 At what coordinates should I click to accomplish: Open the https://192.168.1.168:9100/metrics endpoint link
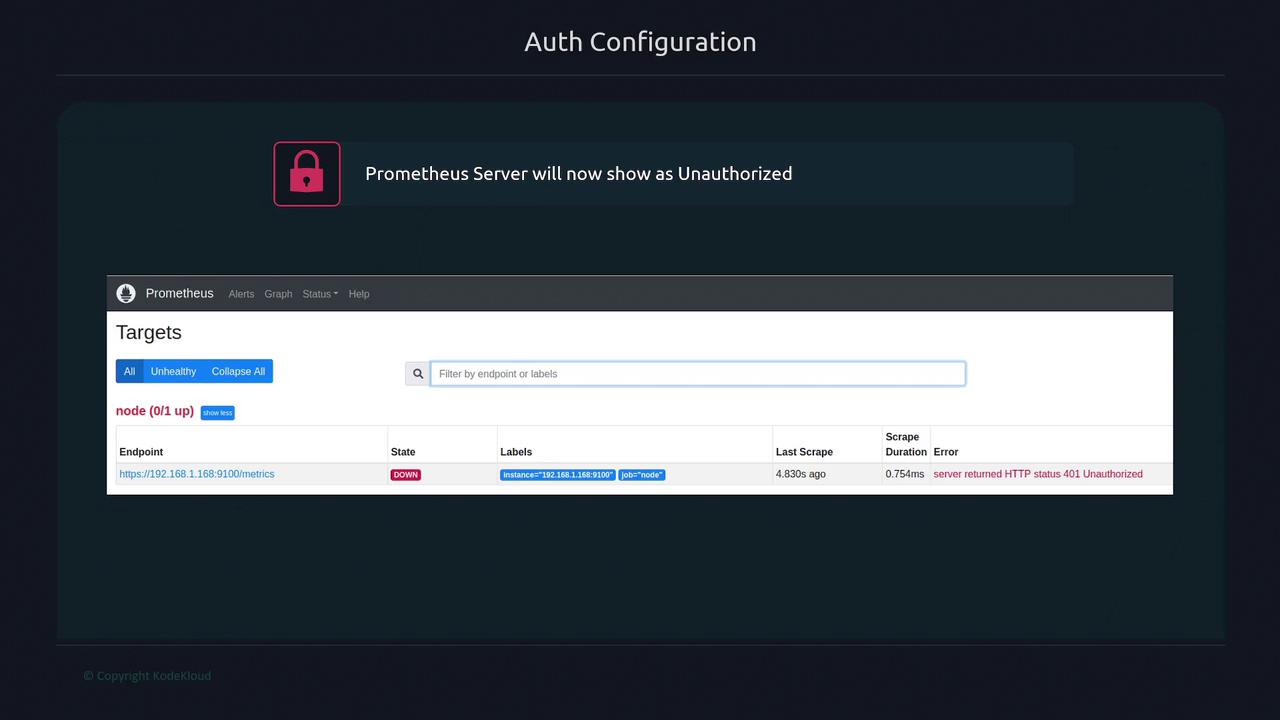(x=197, y=474)
